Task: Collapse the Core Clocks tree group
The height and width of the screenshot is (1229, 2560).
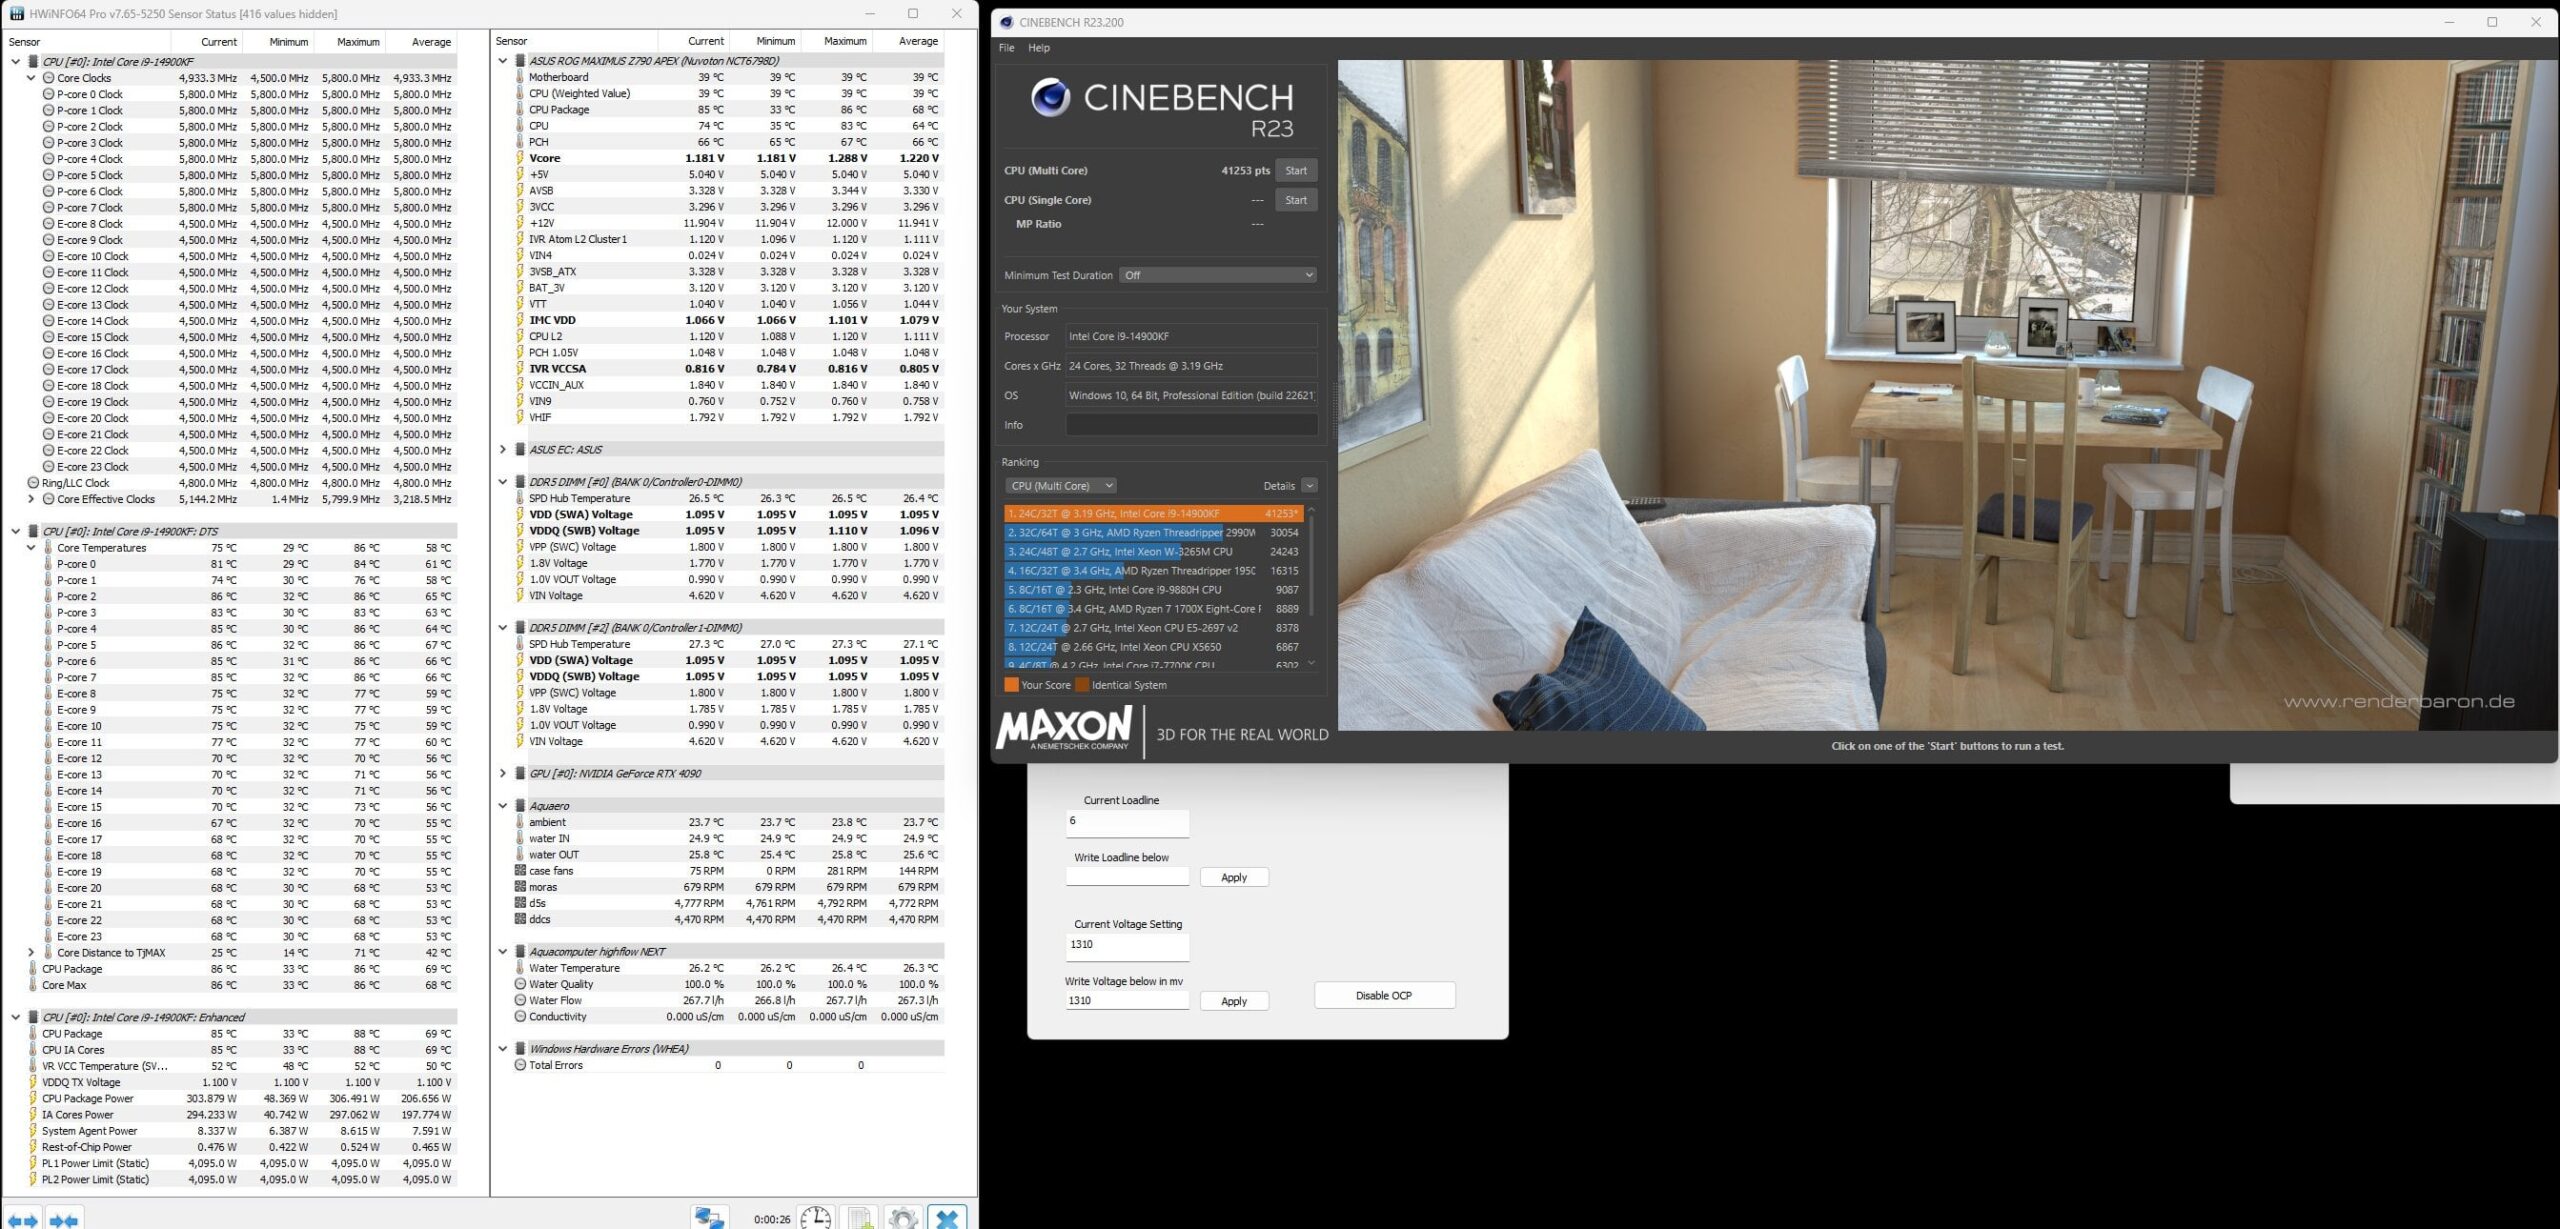Action: pos(31,78)
